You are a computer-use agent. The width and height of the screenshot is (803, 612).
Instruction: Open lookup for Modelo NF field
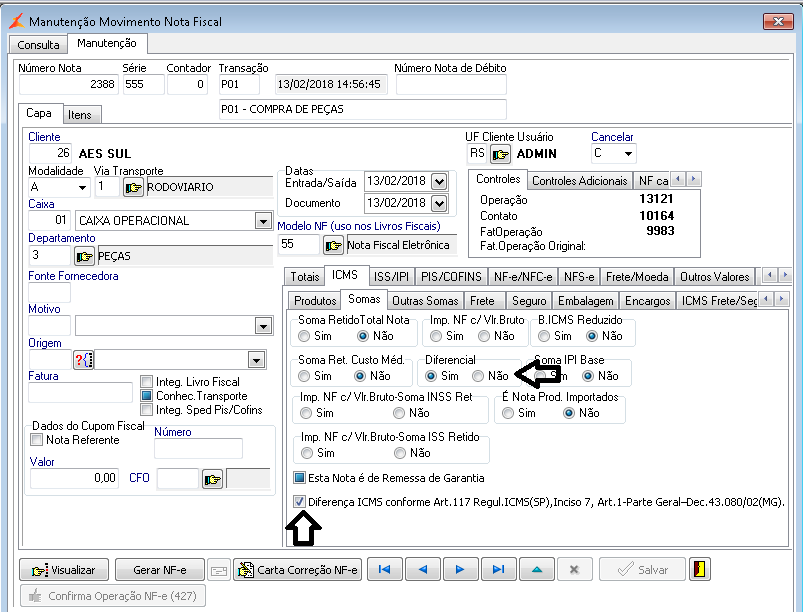(333, 245)
